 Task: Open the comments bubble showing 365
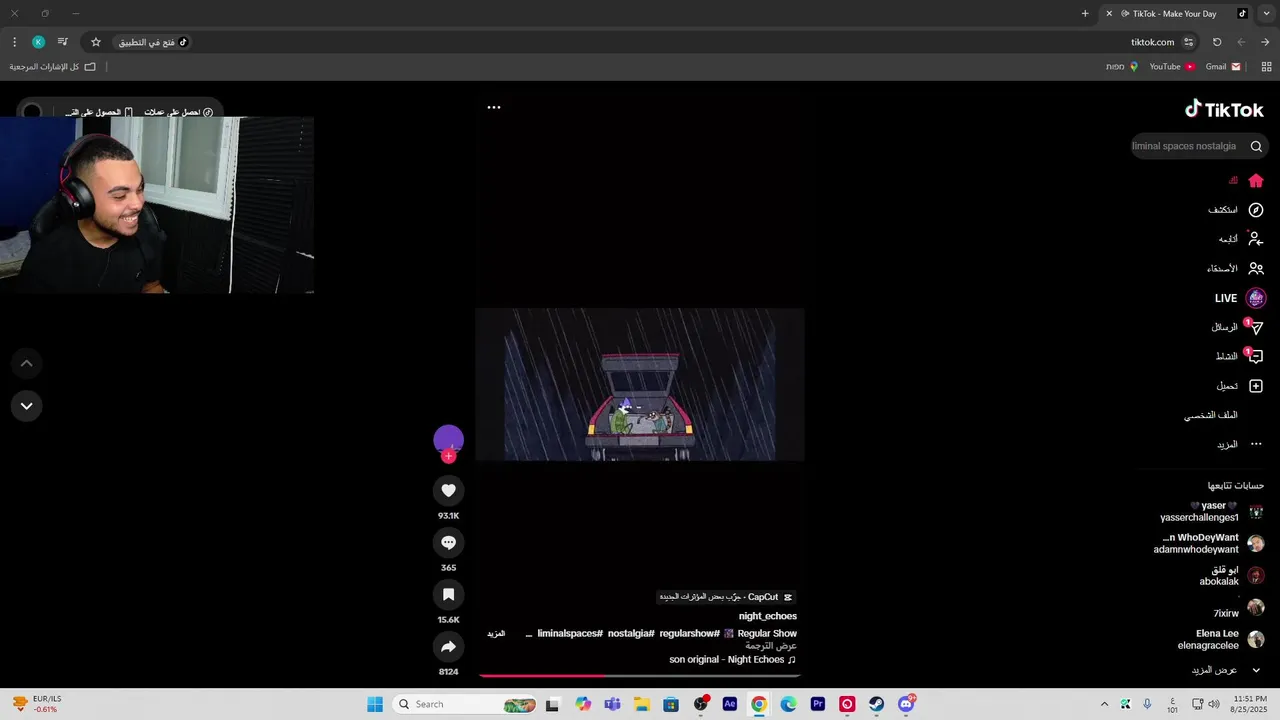(x=448, y=542)
